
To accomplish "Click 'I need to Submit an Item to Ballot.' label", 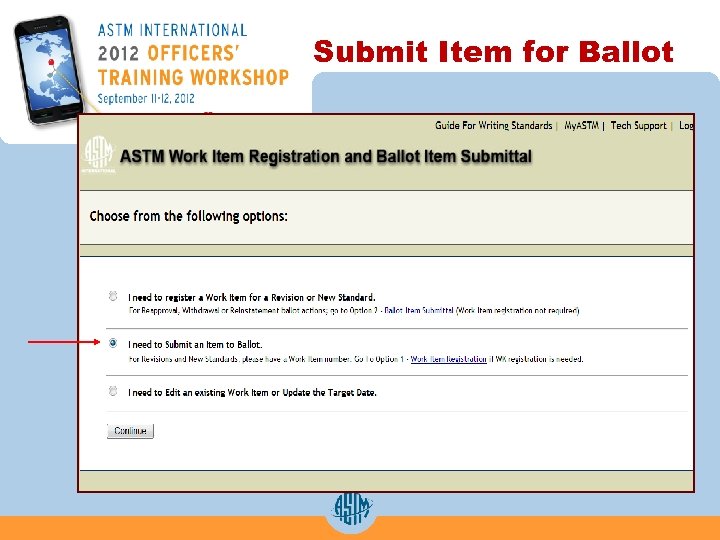I will (x=195, y=344).
